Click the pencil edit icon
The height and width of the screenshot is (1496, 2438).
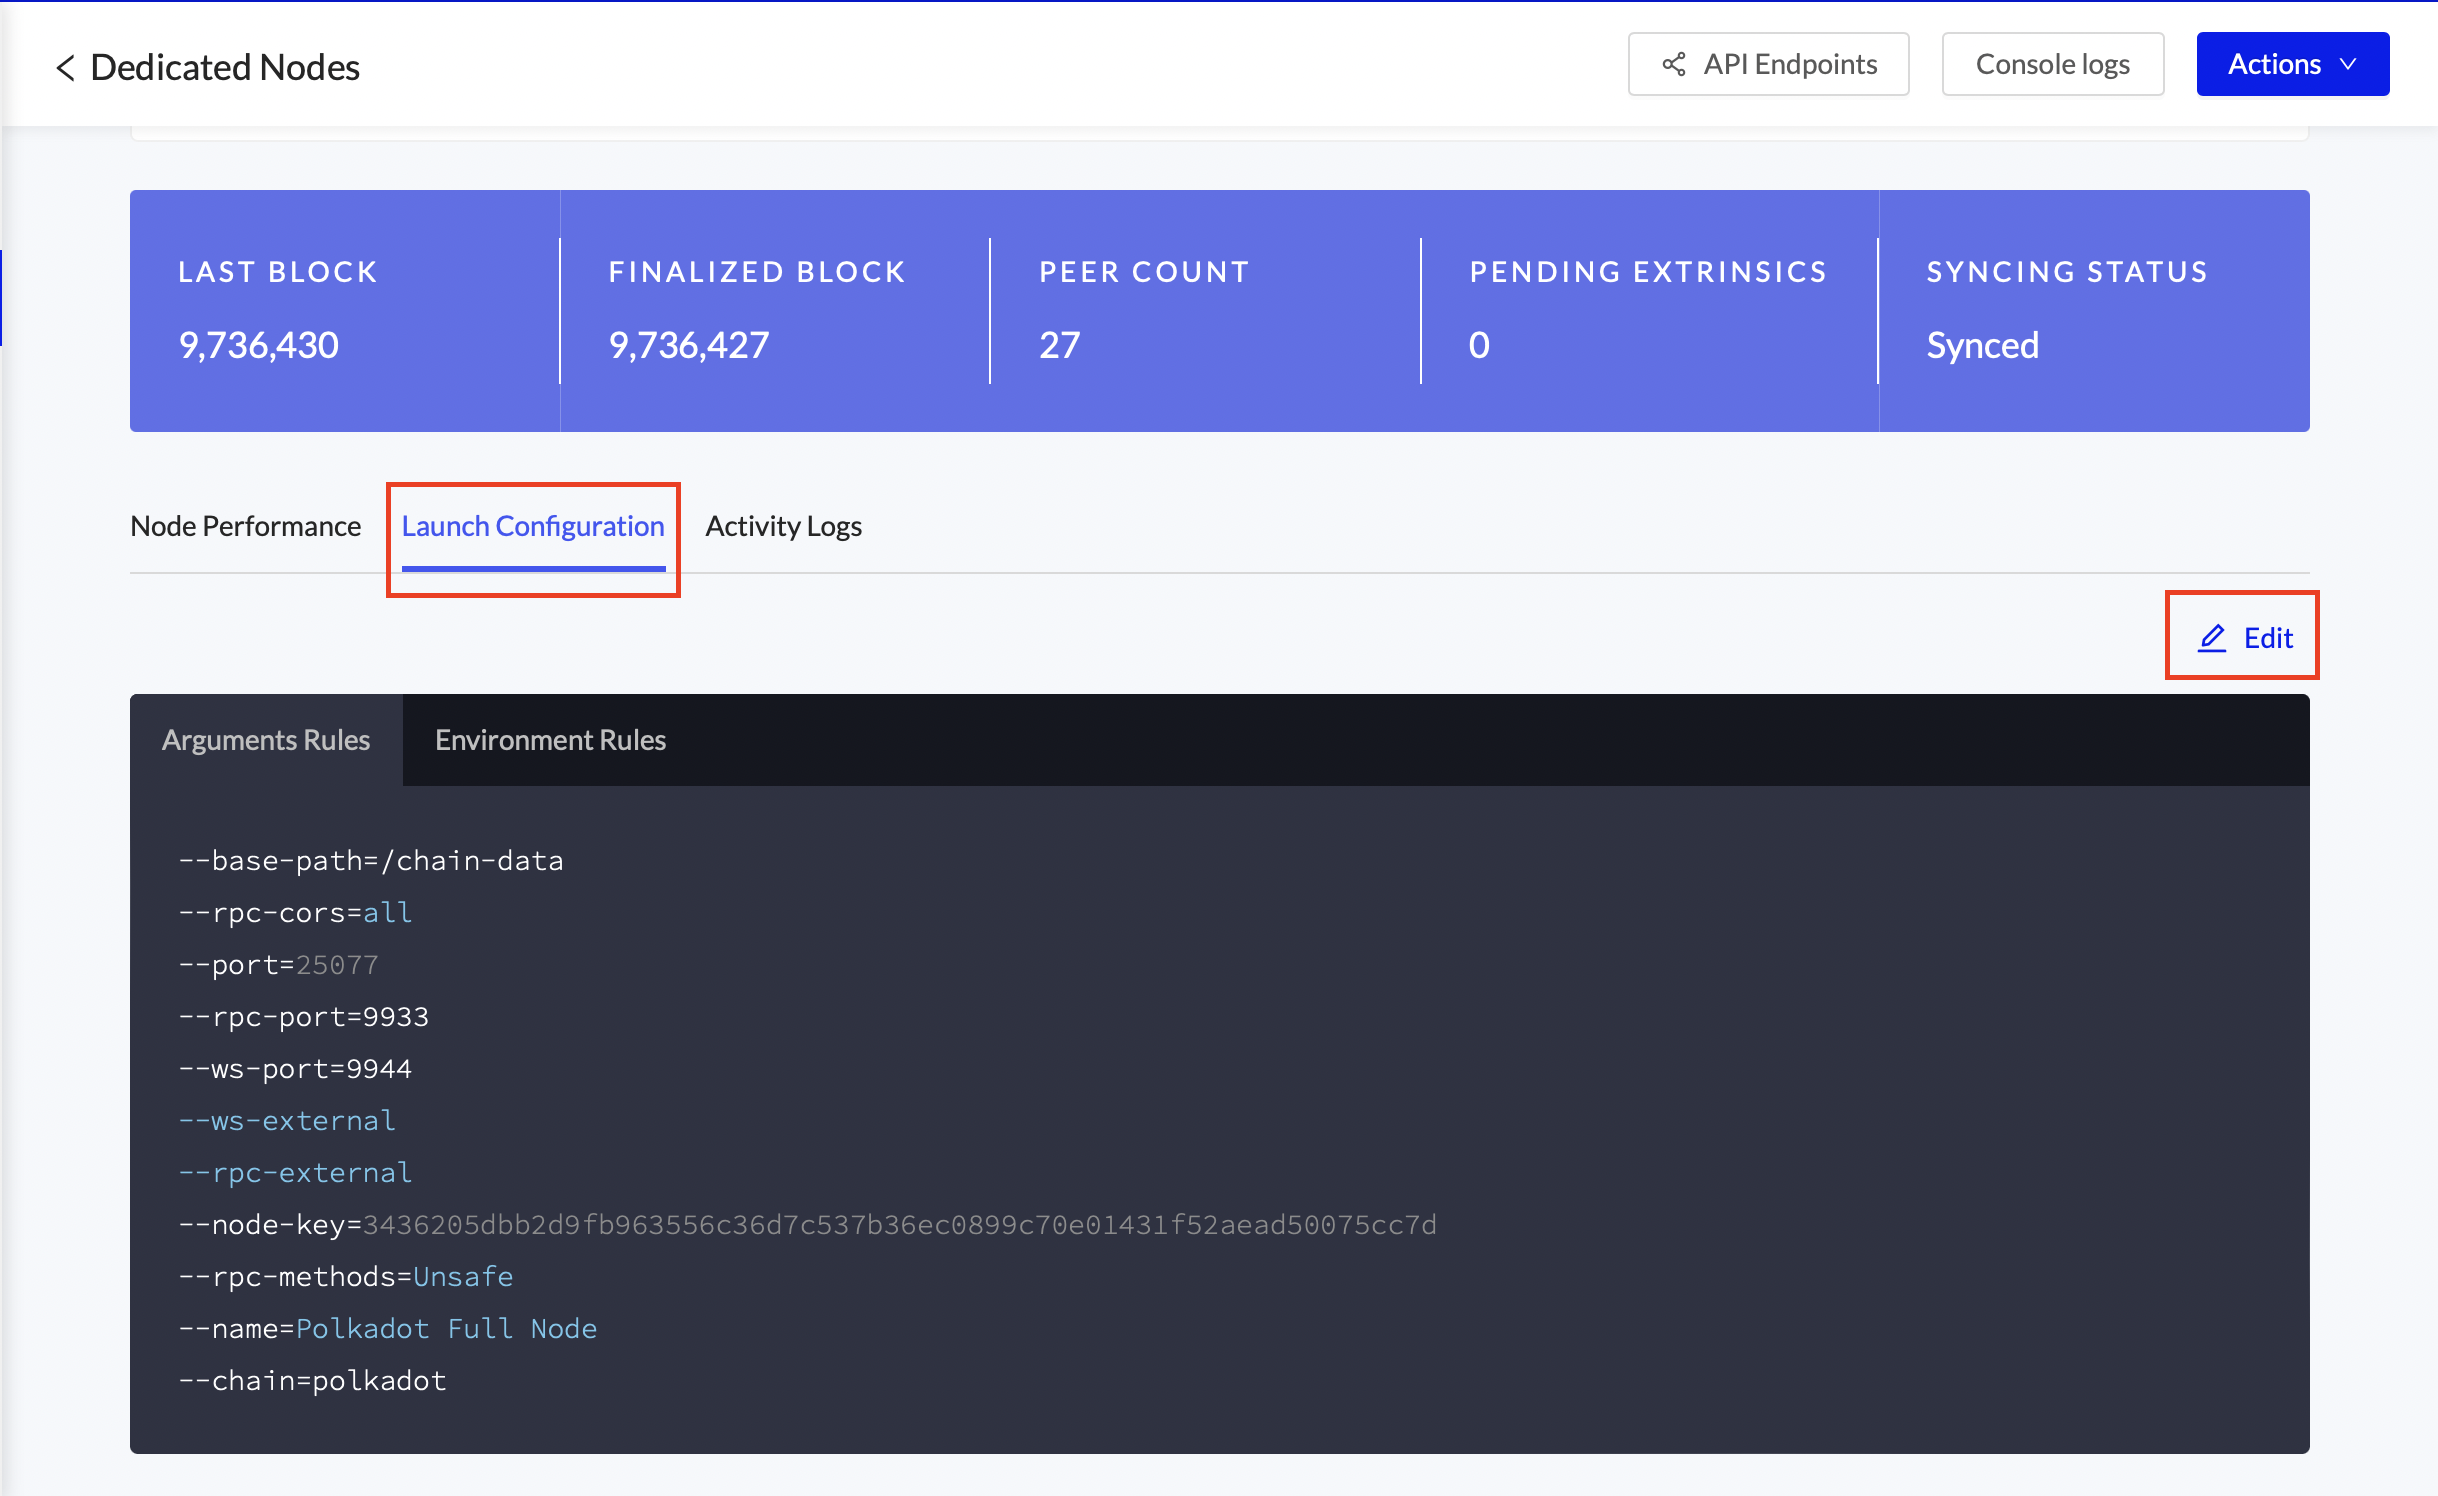click(x=2211, y=638)
